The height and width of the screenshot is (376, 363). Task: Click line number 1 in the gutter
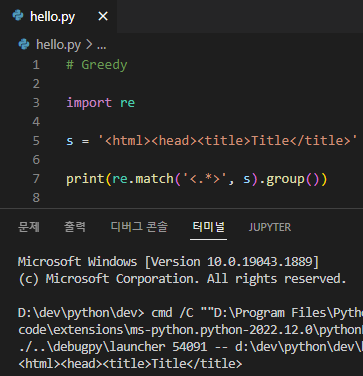36,65
